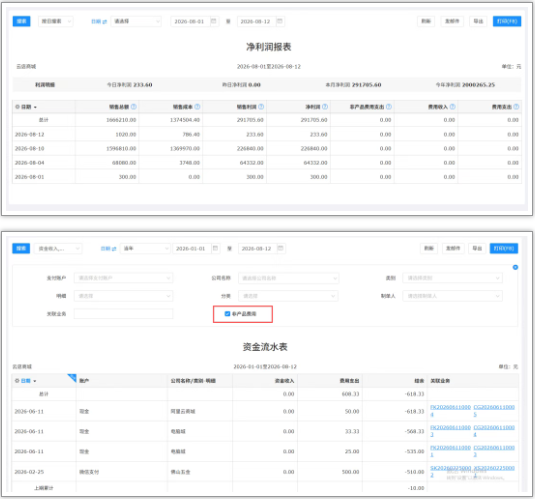The width and height of the screenshot is (535, 499).
Task: Toggle the 非产品费用 checkbox
Action: point(227,314)
